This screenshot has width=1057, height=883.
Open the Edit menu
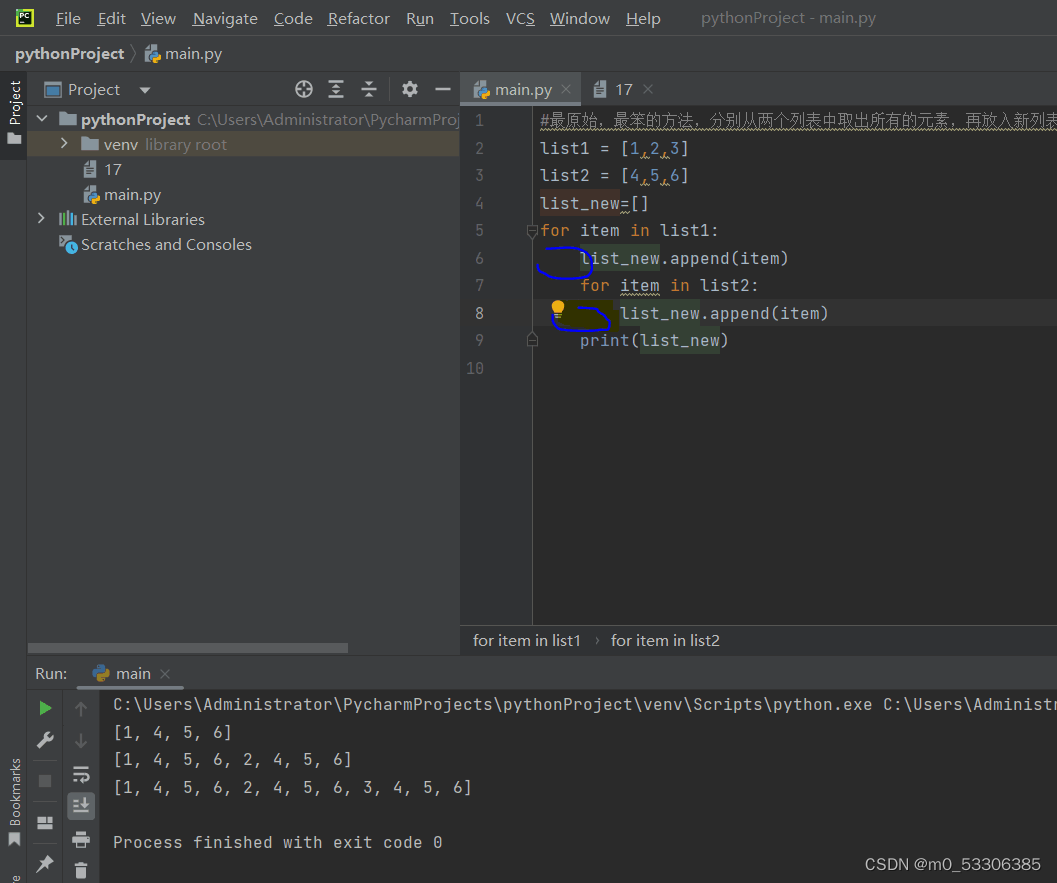[x=111, y=18]
